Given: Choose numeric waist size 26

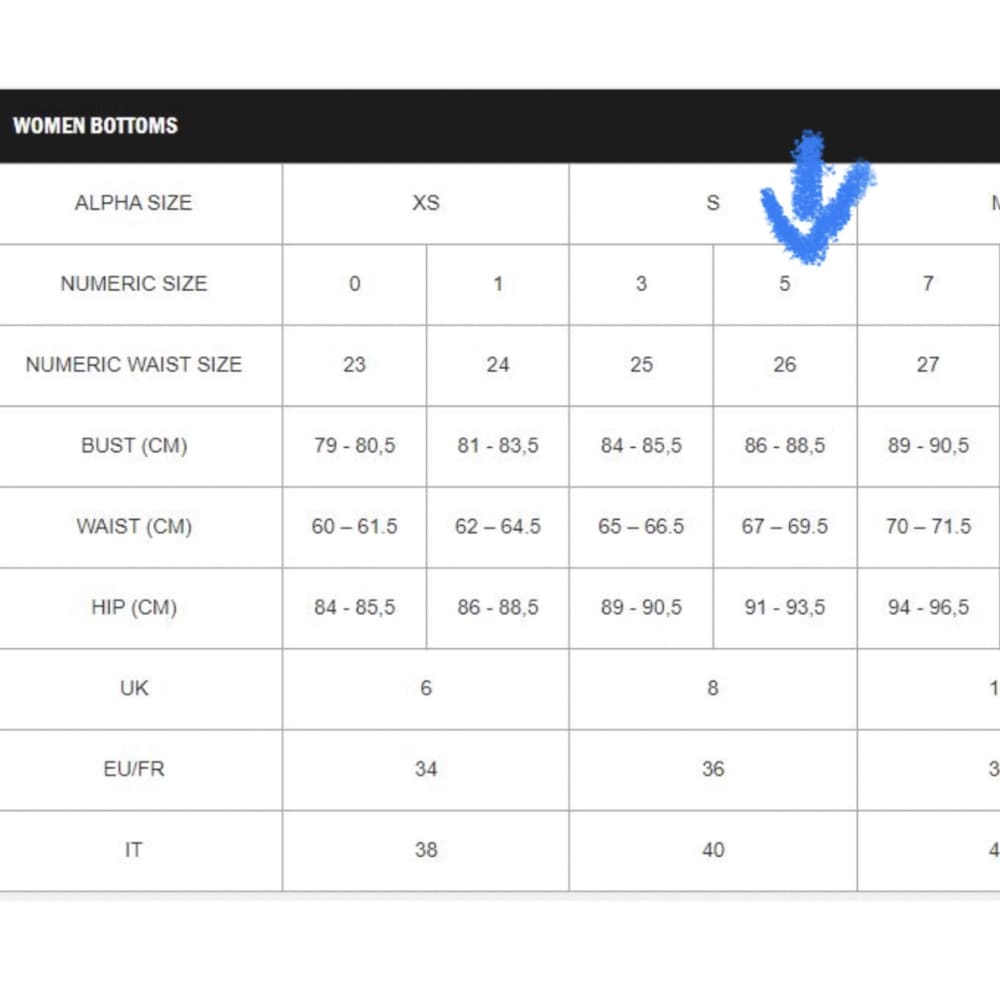Looking at the screenshot, I should click(x=785, y=365).
